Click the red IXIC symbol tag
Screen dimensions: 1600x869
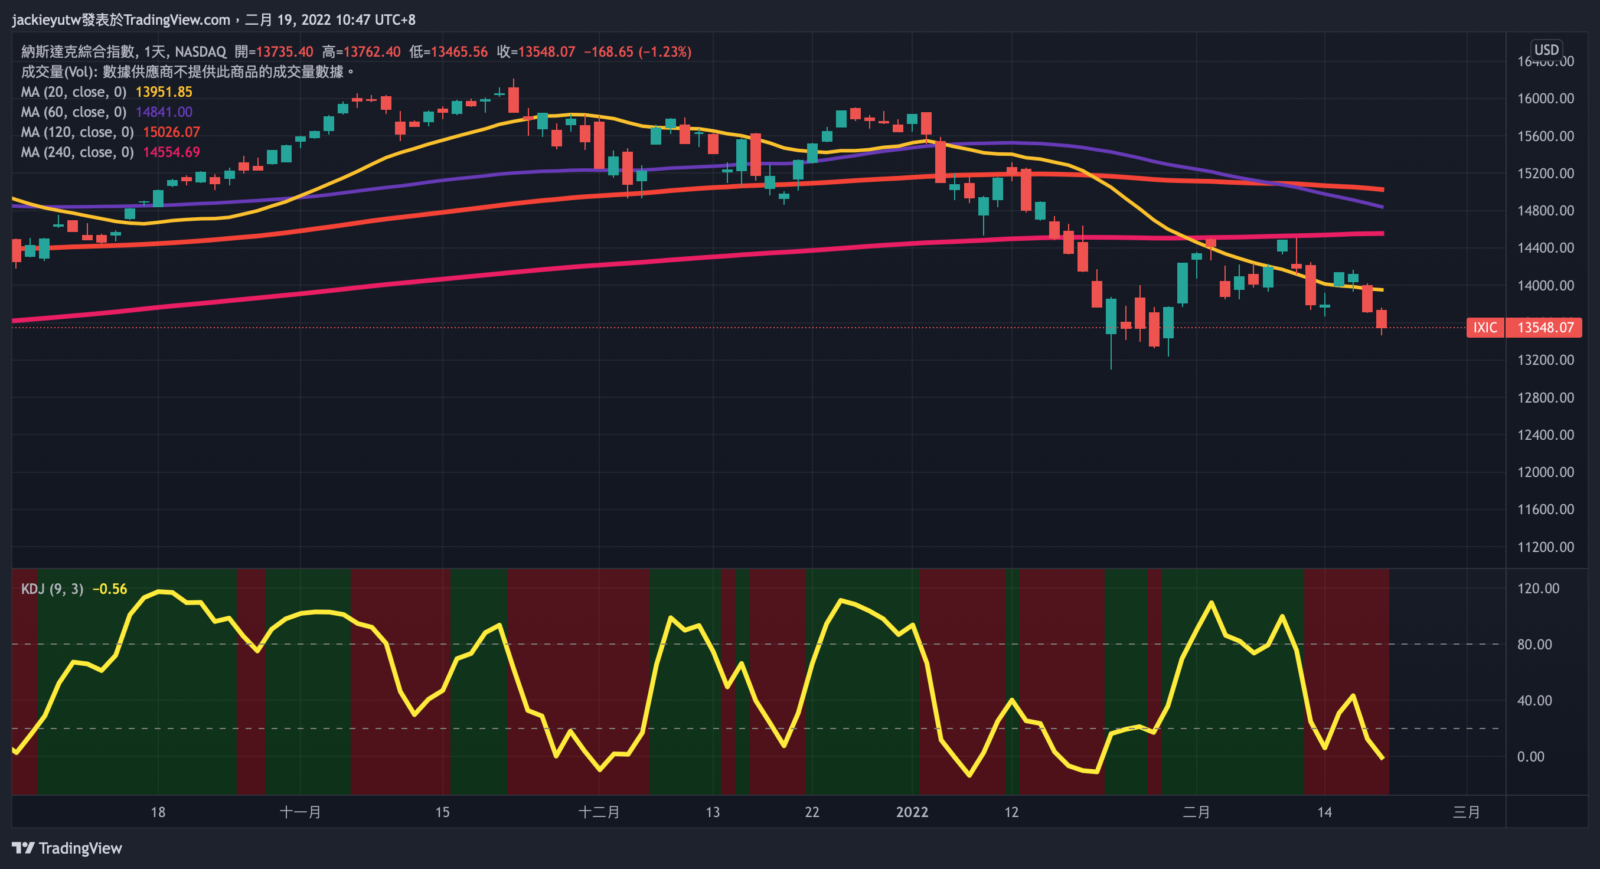1485,328
